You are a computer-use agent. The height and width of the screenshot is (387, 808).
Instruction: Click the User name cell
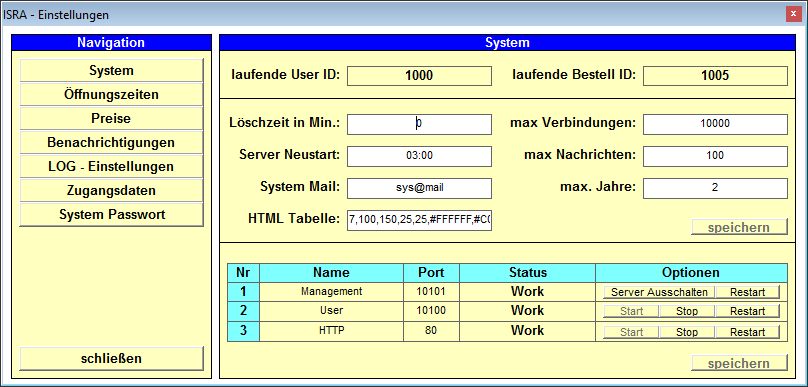click(x=331, y=311)
